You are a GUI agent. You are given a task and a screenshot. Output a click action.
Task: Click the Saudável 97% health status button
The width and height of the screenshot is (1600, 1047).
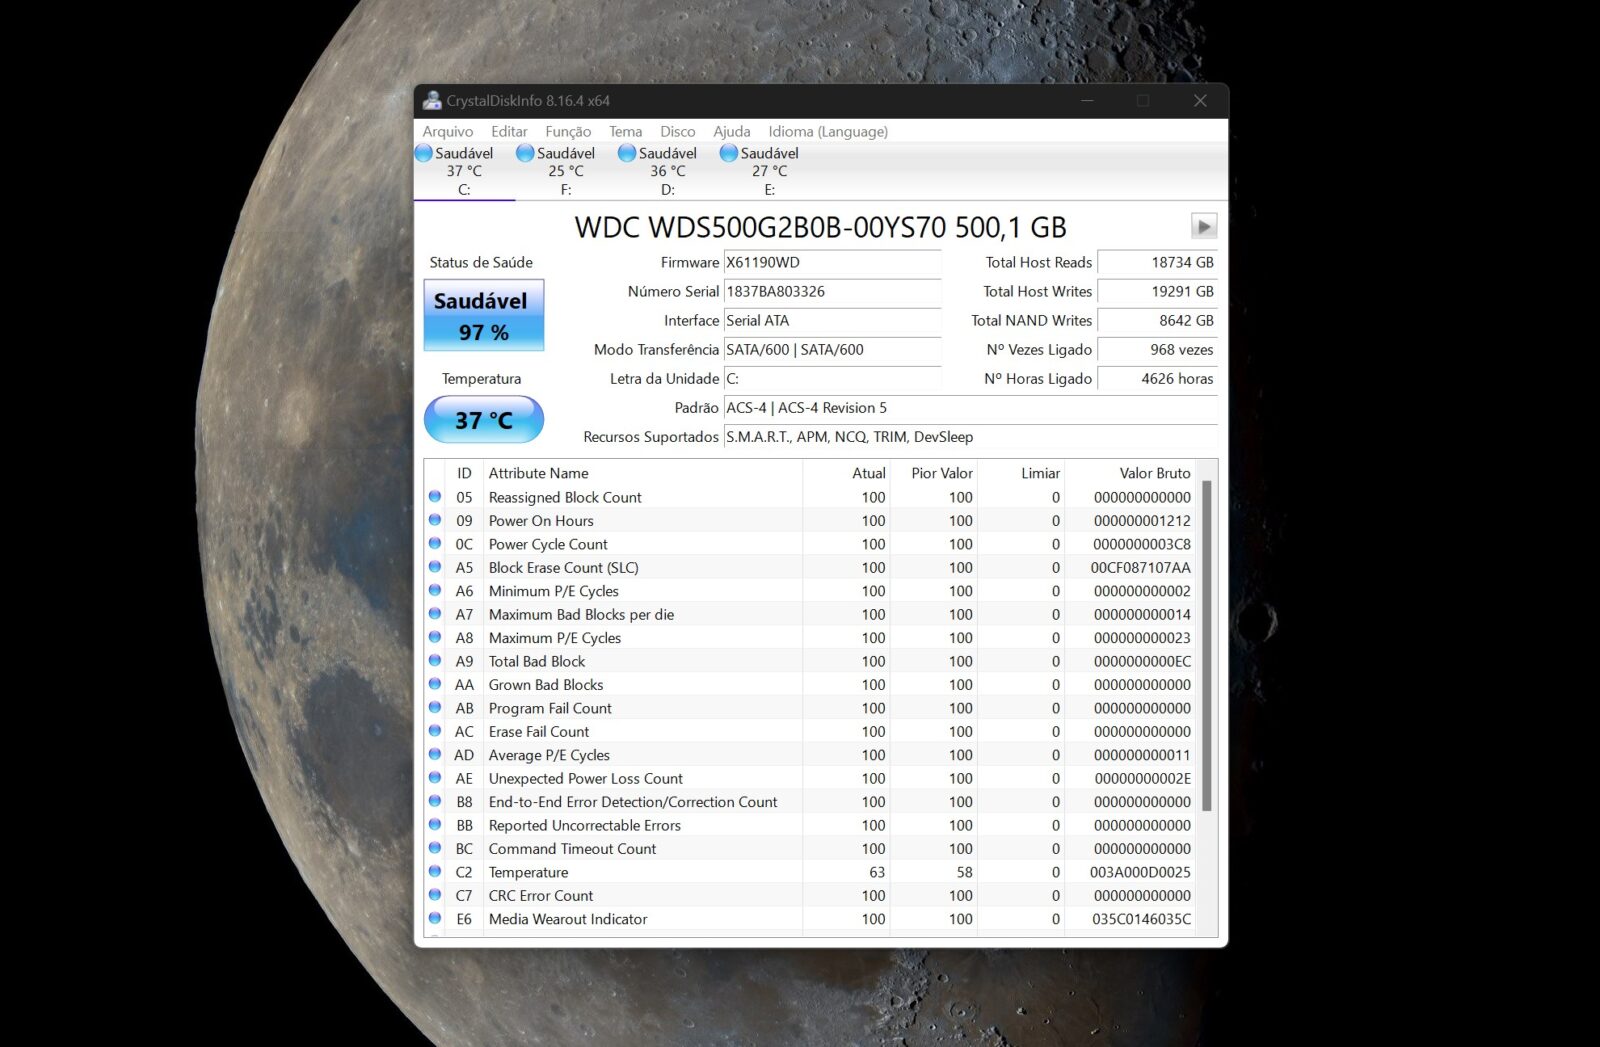point(483,314)
